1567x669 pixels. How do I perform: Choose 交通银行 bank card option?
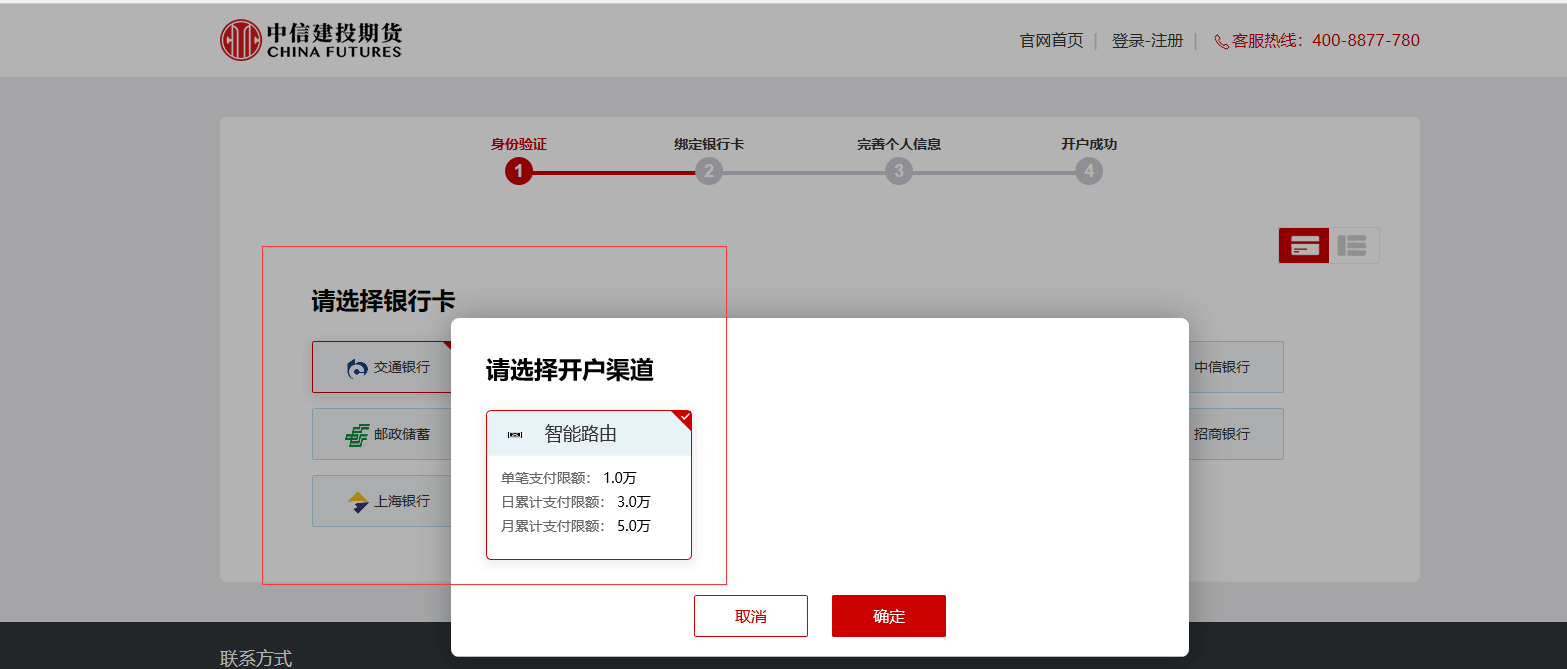382,367
